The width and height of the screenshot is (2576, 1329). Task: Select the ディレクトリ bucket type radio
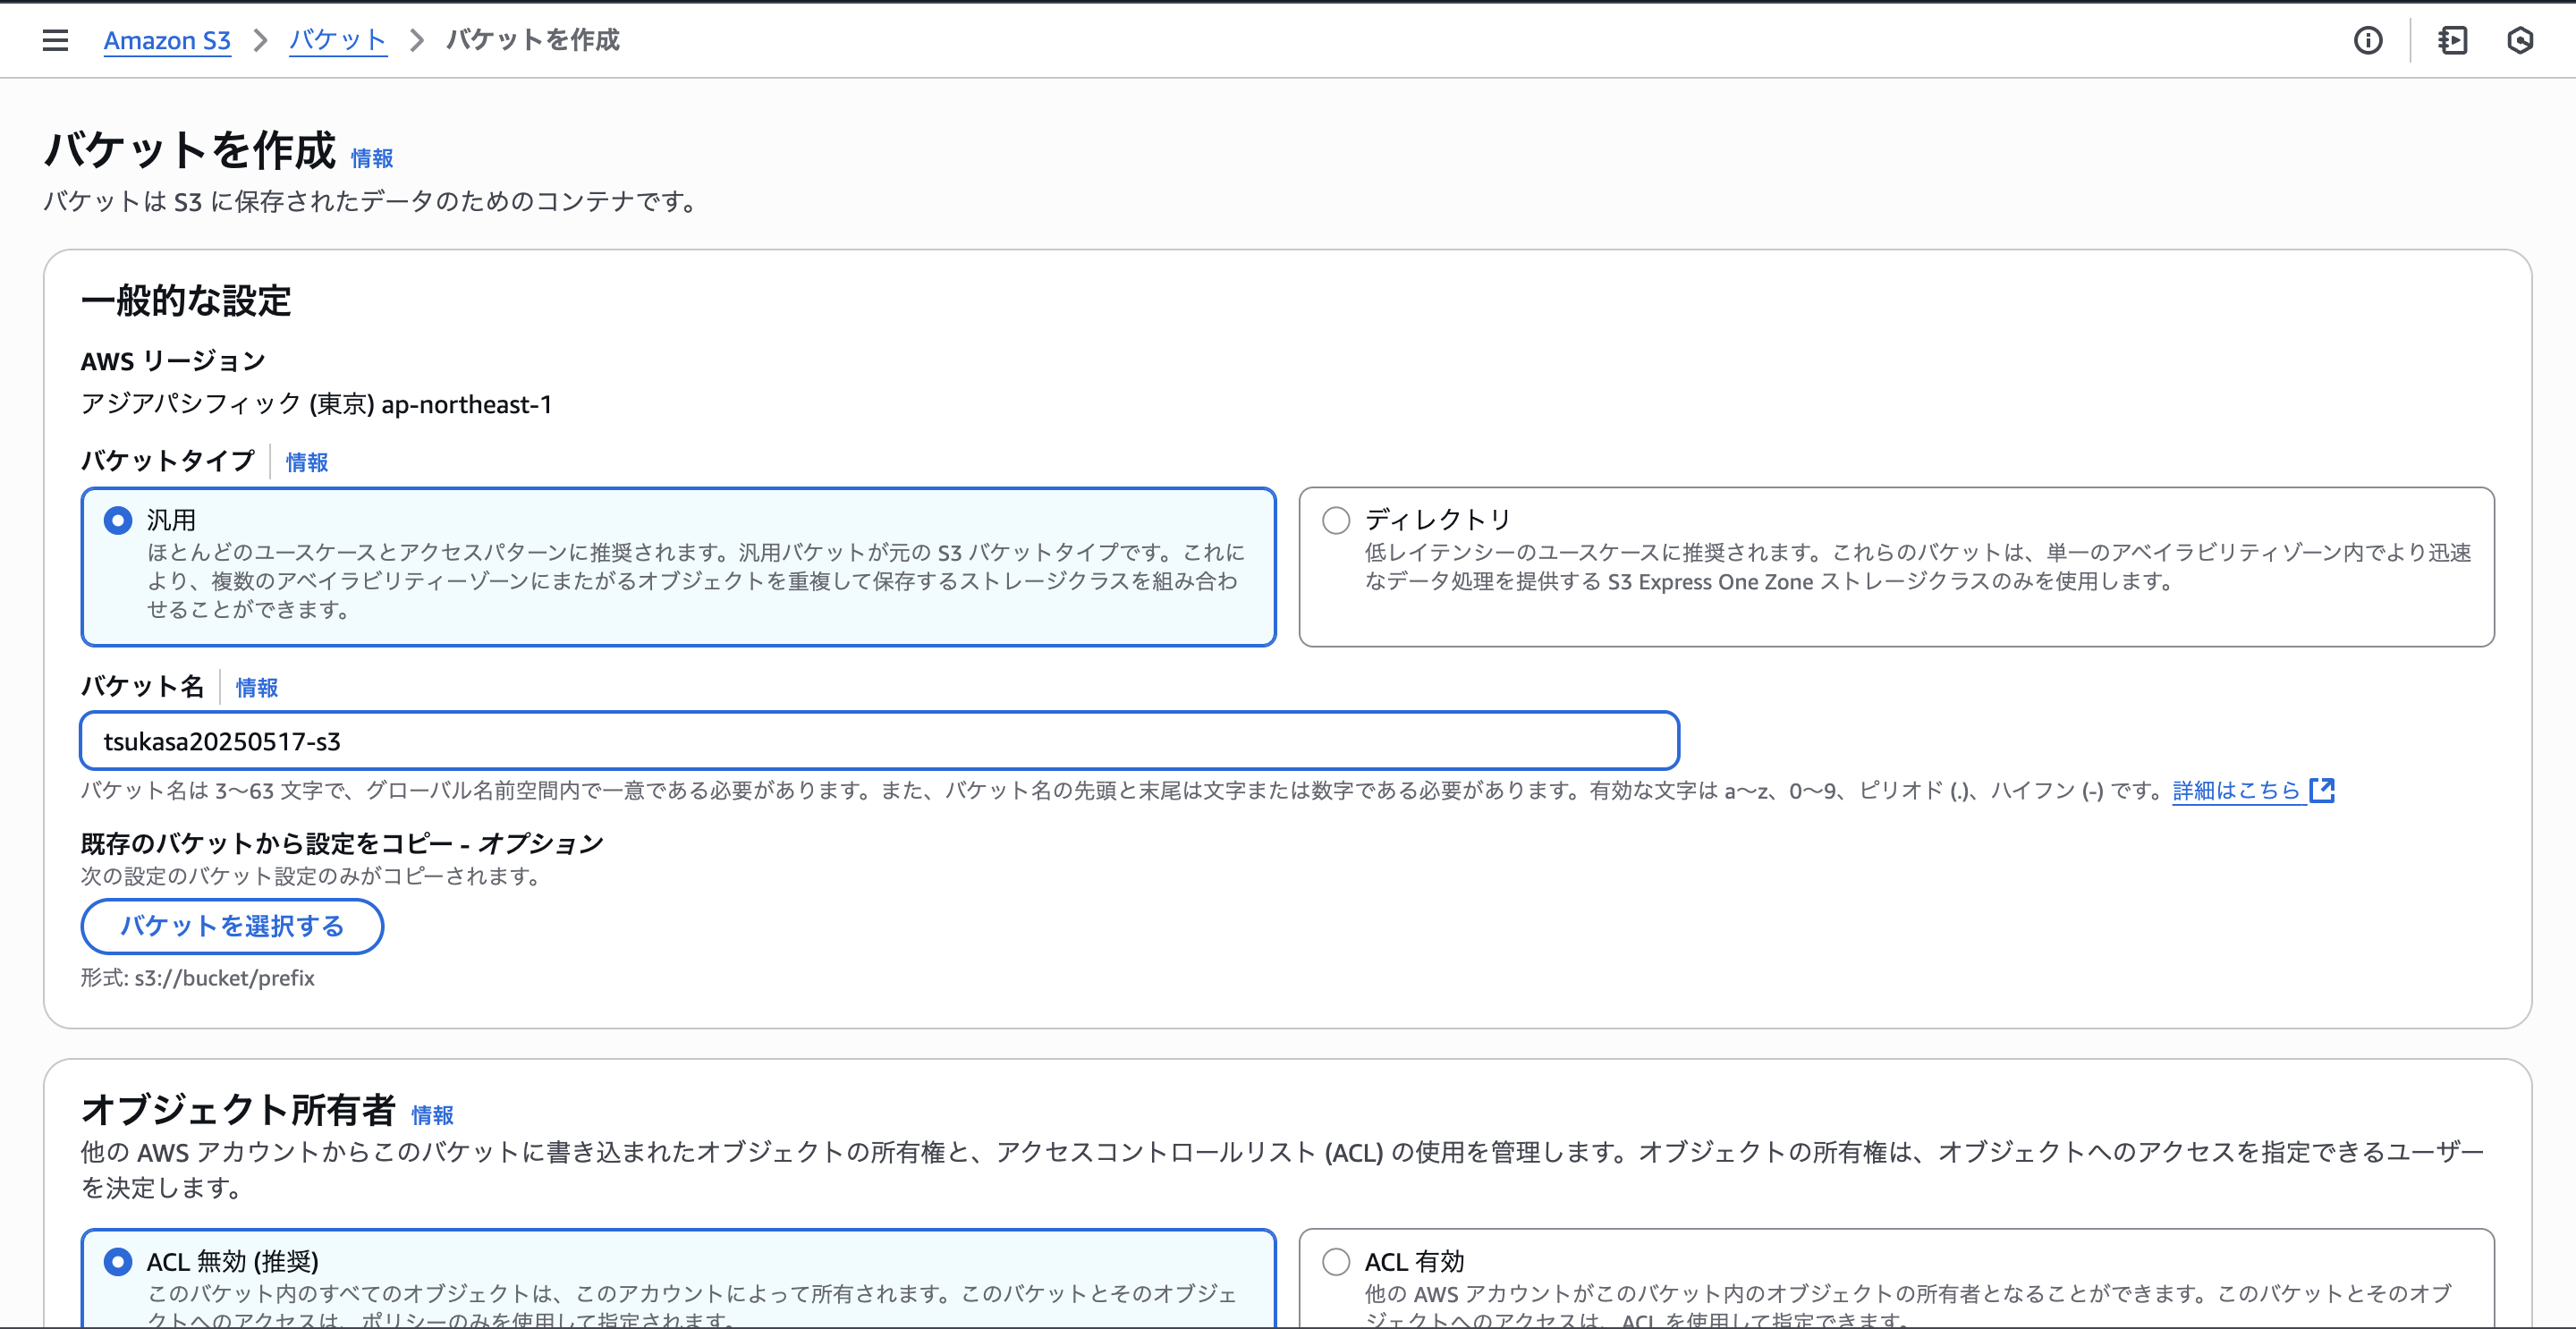coord(1336,520)
